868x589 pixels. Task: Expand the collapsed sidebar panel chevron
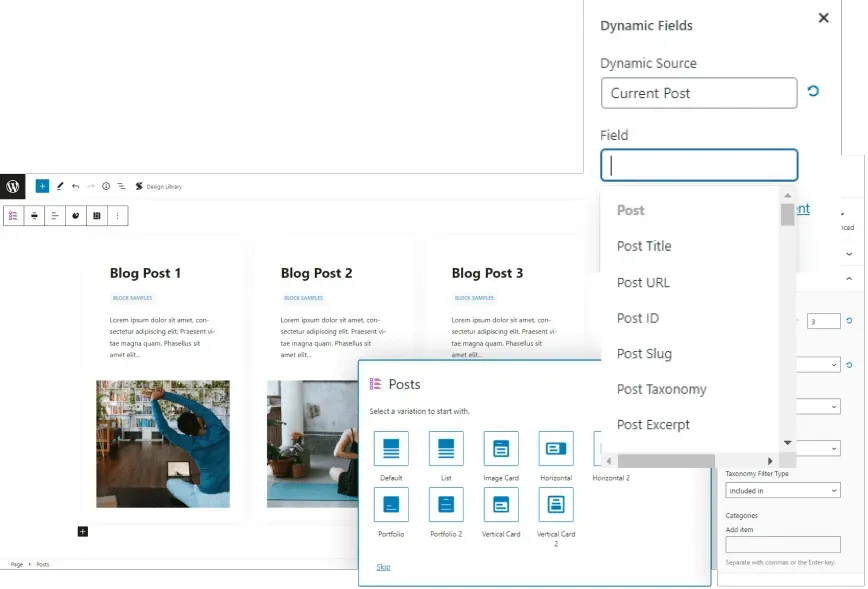849,254
